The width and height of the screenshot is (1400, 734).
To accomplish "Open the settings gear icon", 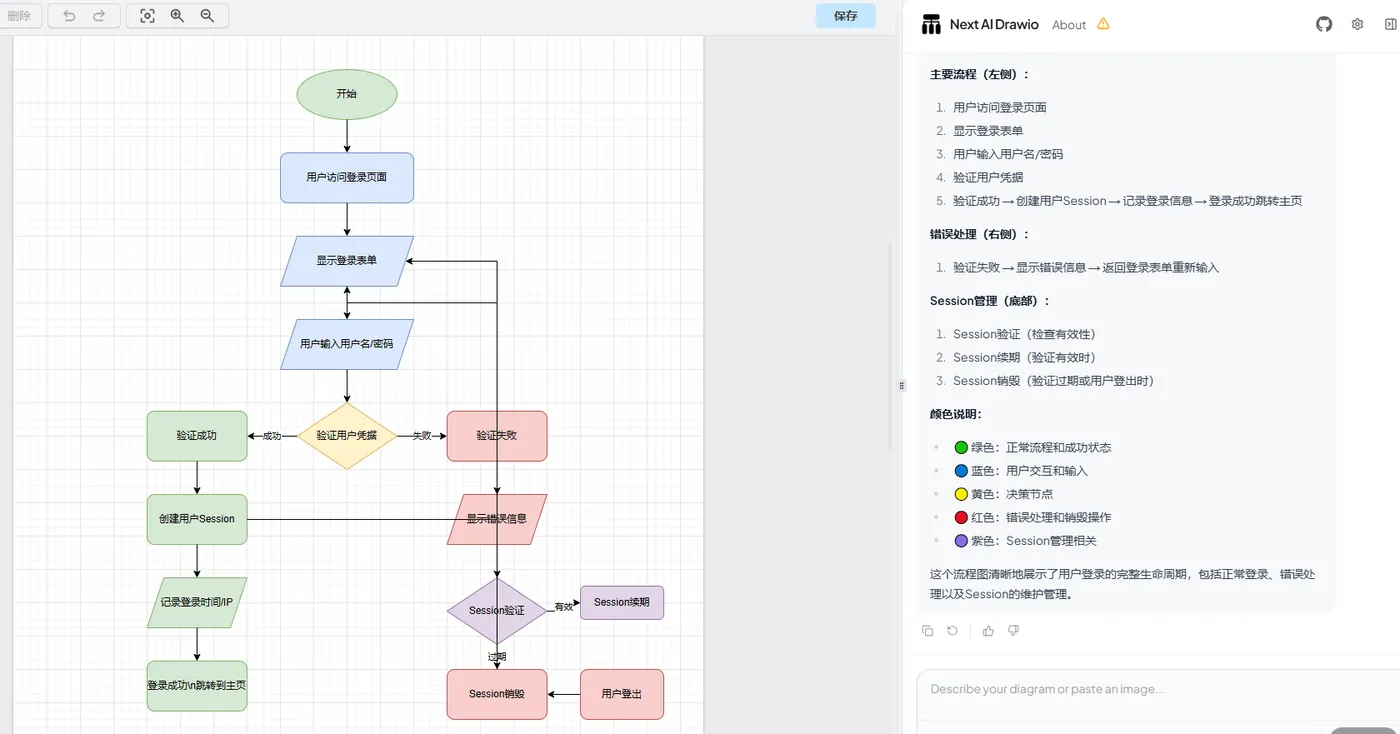I will pyautogui.click(x=1357, y=24).
